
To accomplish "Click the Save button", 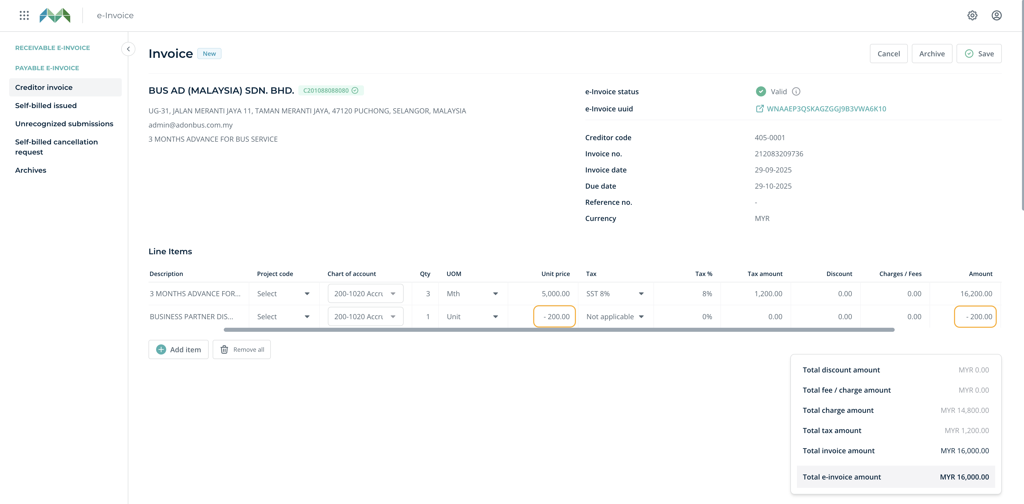I will [979, 54].
